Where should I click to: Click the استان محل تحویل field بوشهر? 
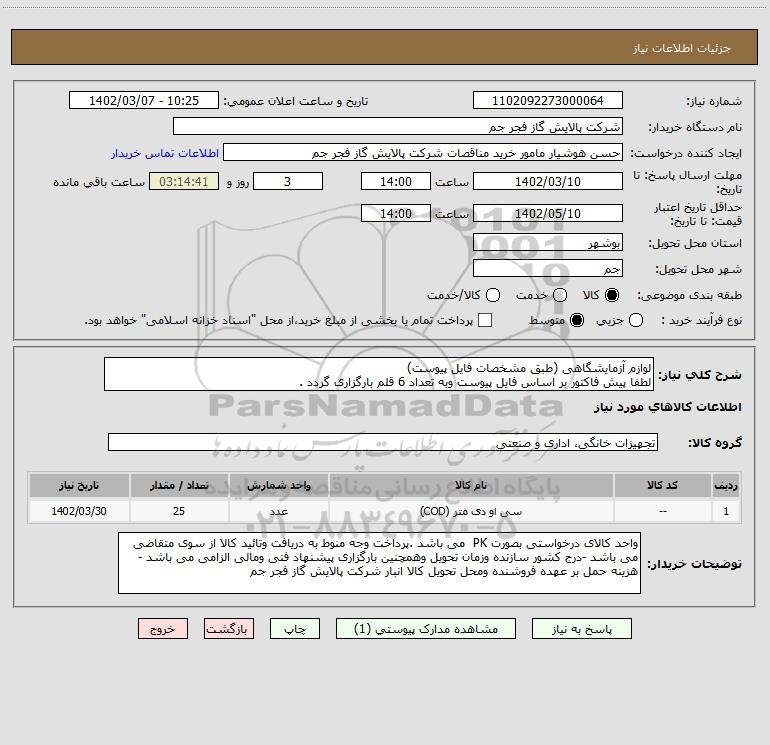point(548,242)
